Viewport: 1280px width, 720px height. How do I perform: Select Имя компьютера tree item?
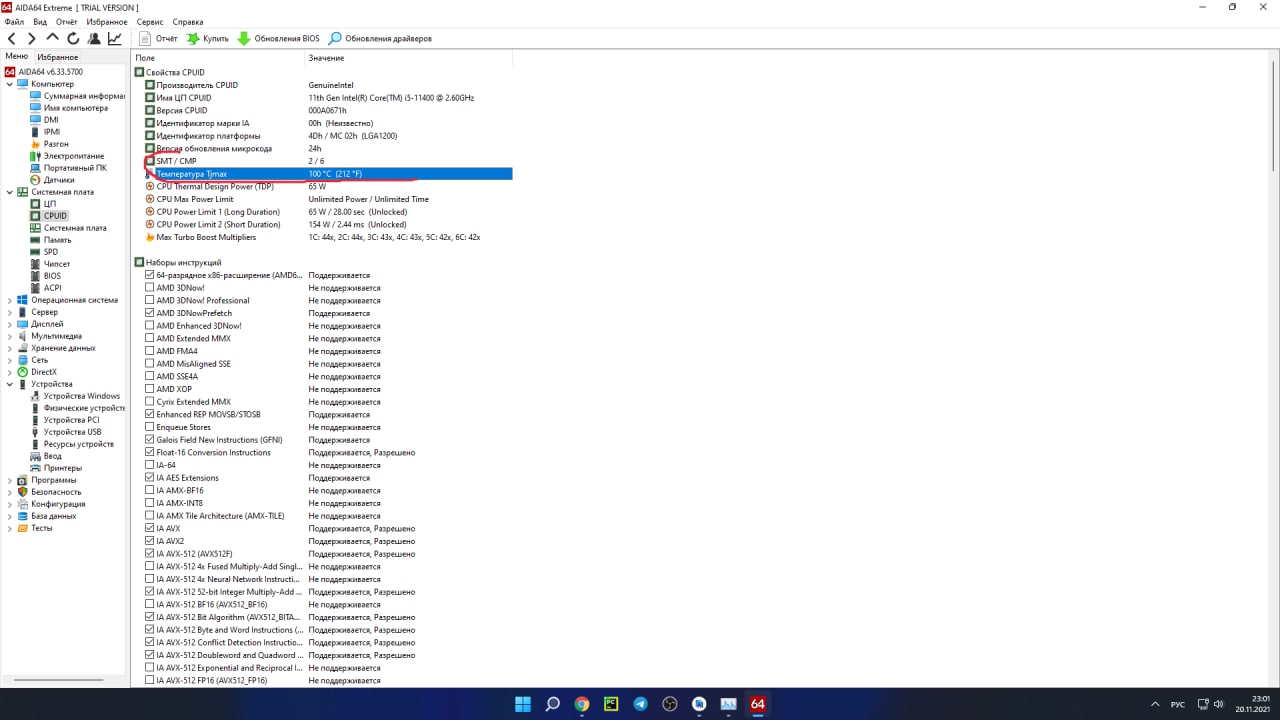tap(75, 108)
